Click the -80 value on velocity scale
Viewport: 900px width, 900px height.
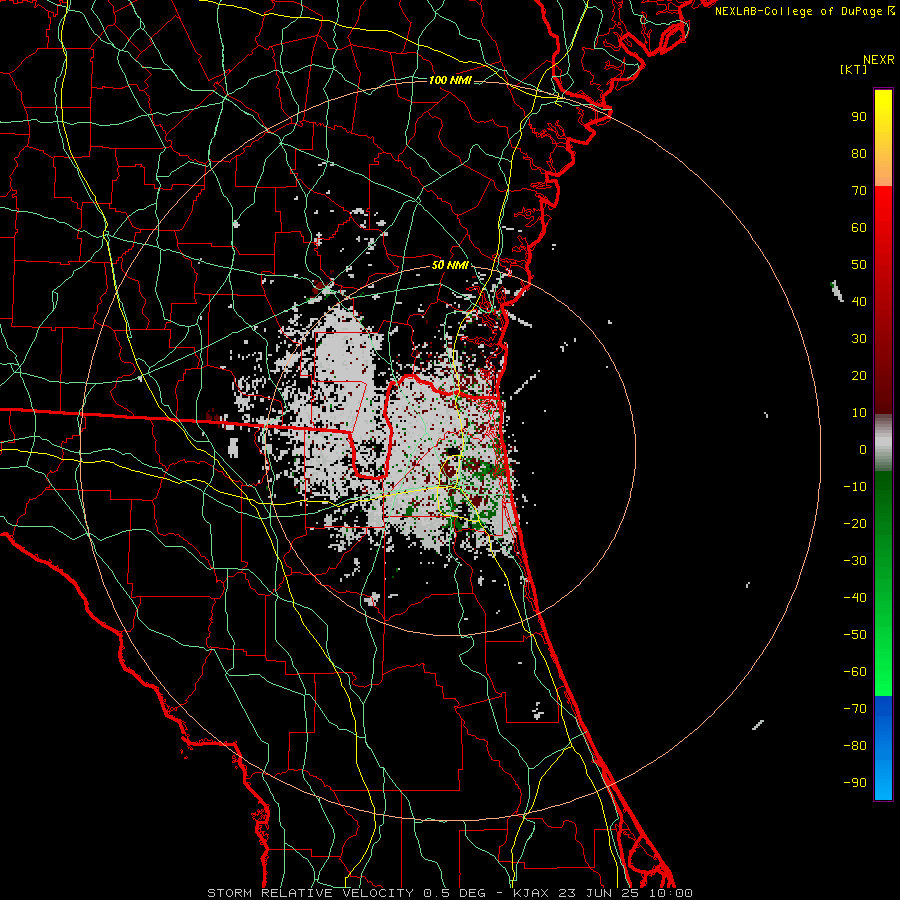pyautogui.click(x=855, y=746)
